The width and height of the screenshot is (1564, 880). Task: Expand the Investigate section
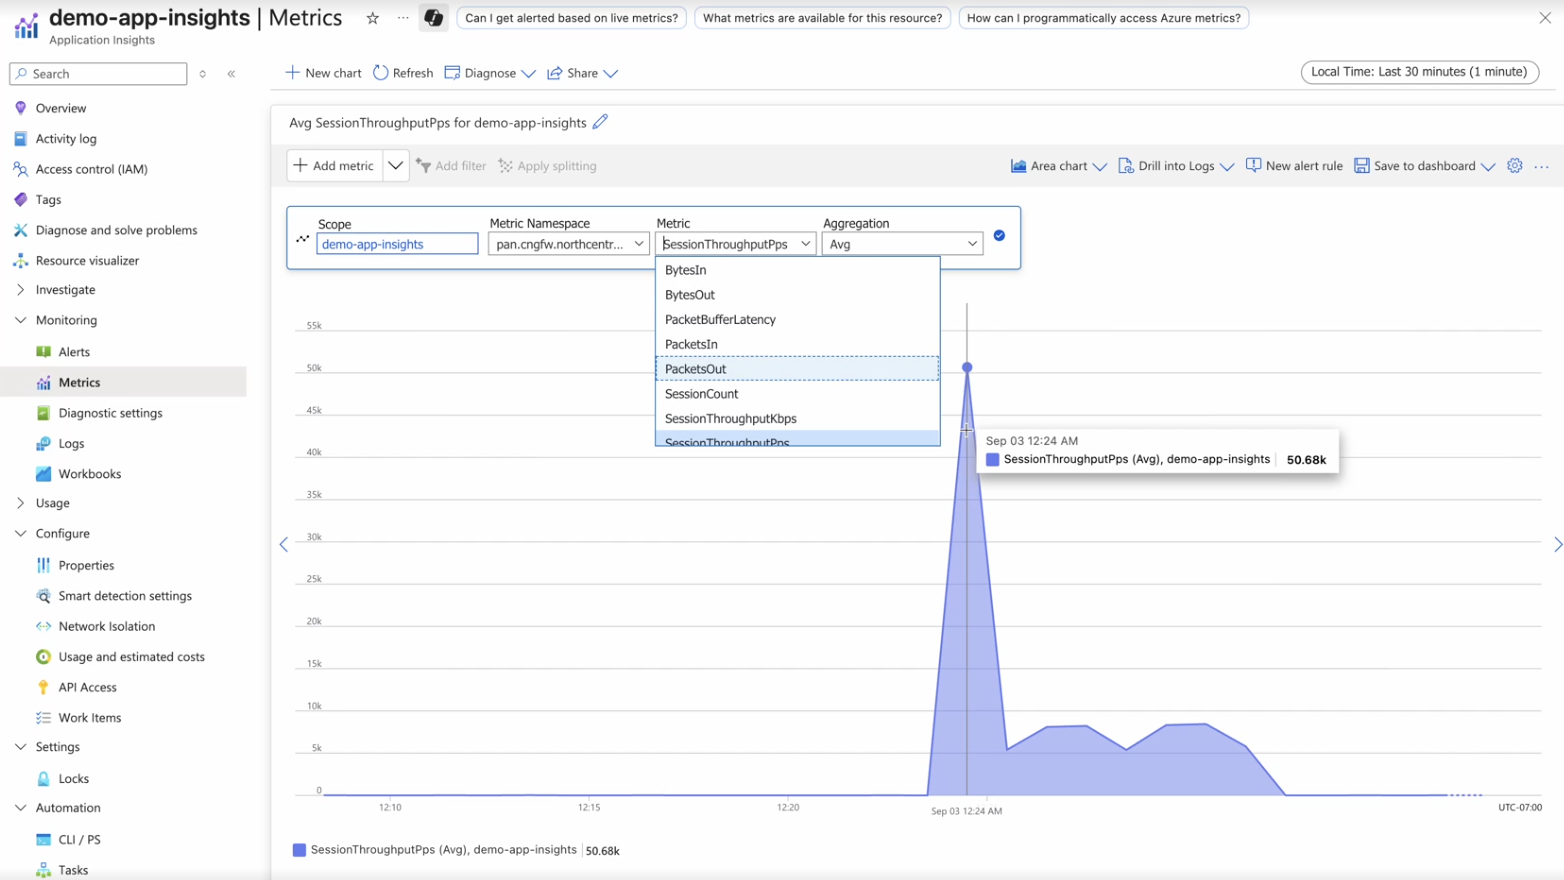20,290
